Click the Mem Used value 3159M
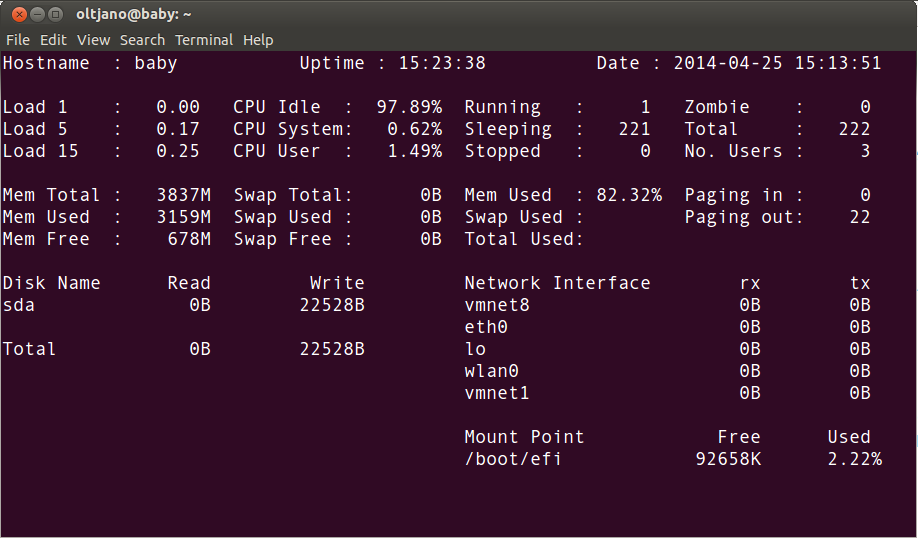 tap(183, 217)
